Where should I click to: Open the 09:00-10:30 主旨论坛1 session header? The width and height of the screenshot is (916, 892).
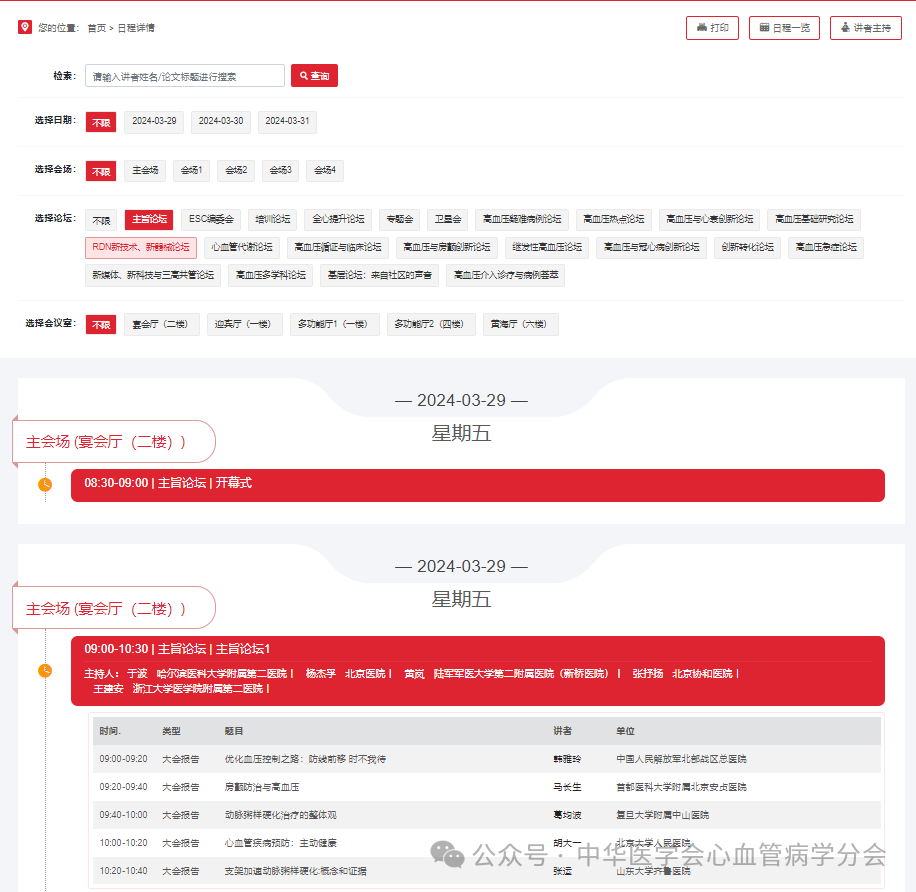click(x=477, y=671)
